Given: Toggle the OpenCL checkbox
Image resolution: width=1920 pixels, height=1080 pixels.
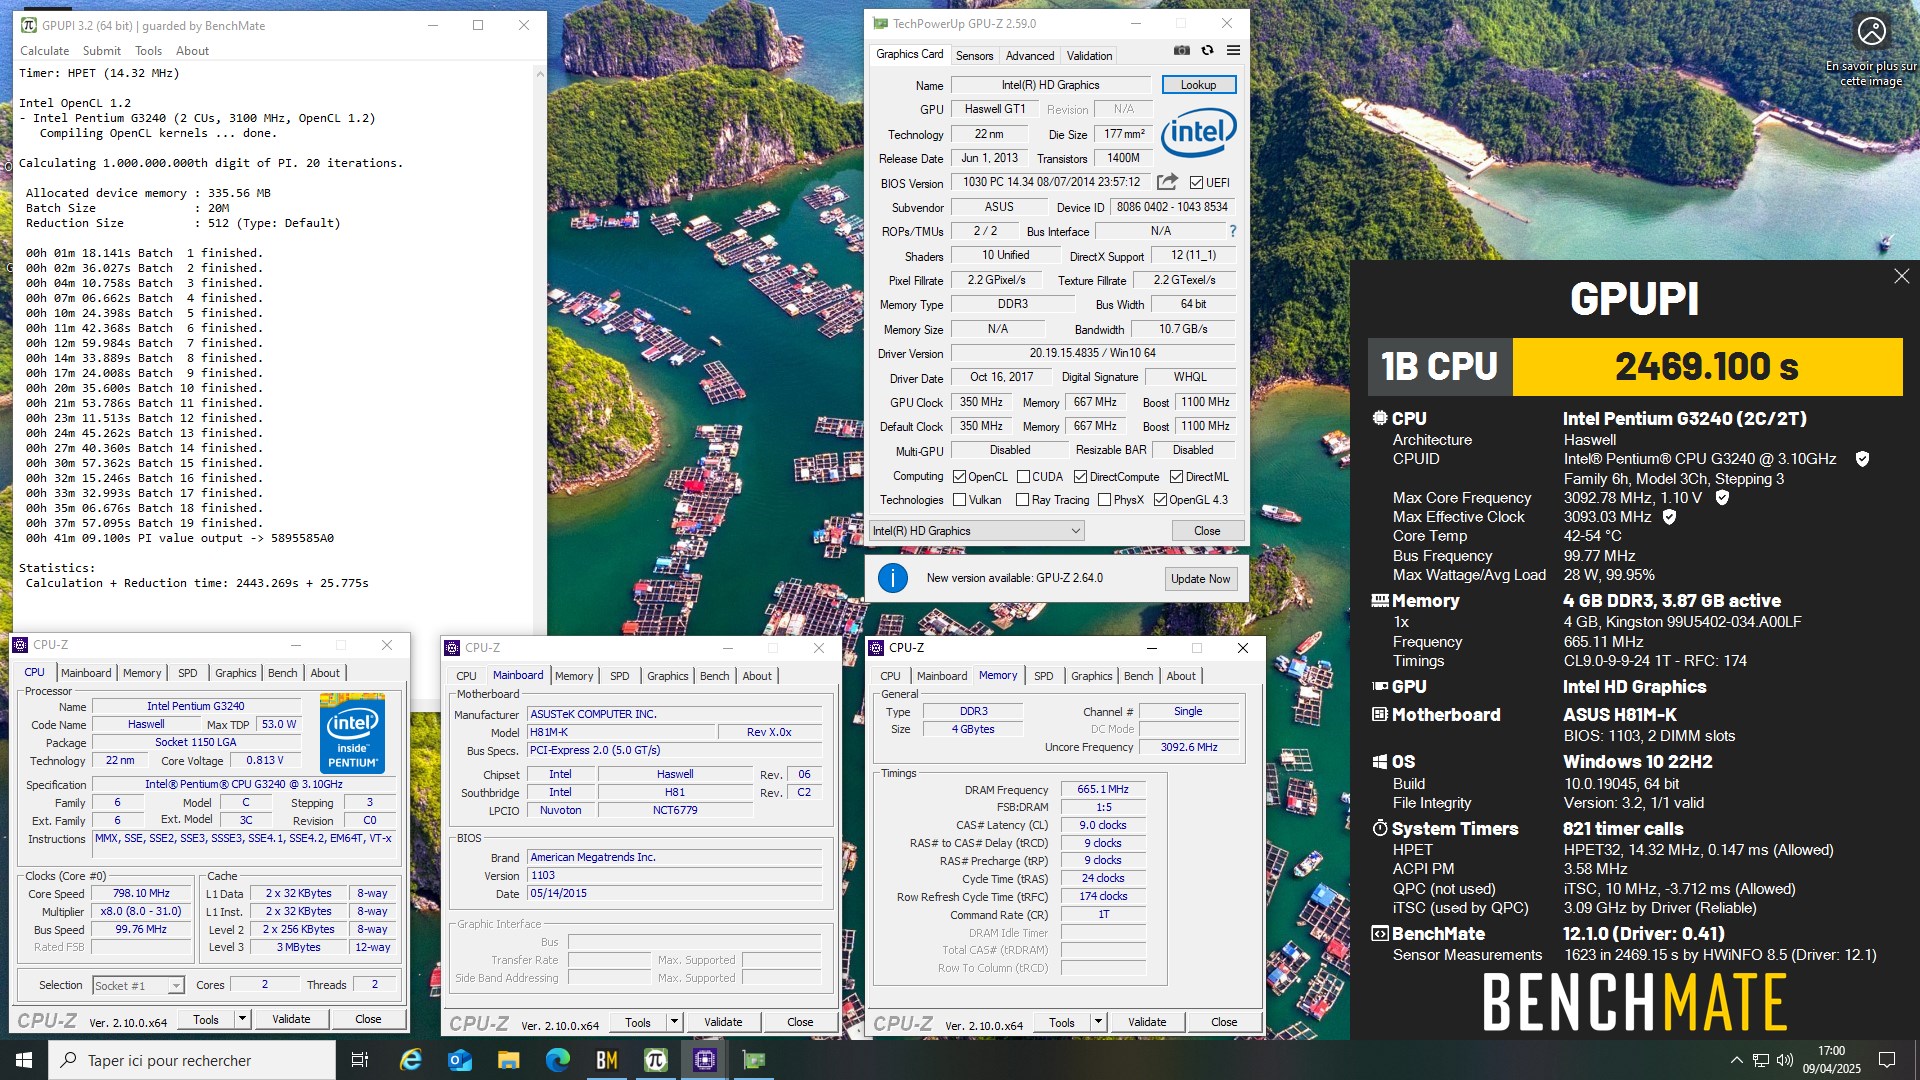Looking at the screenshot, I should [959, 477].
